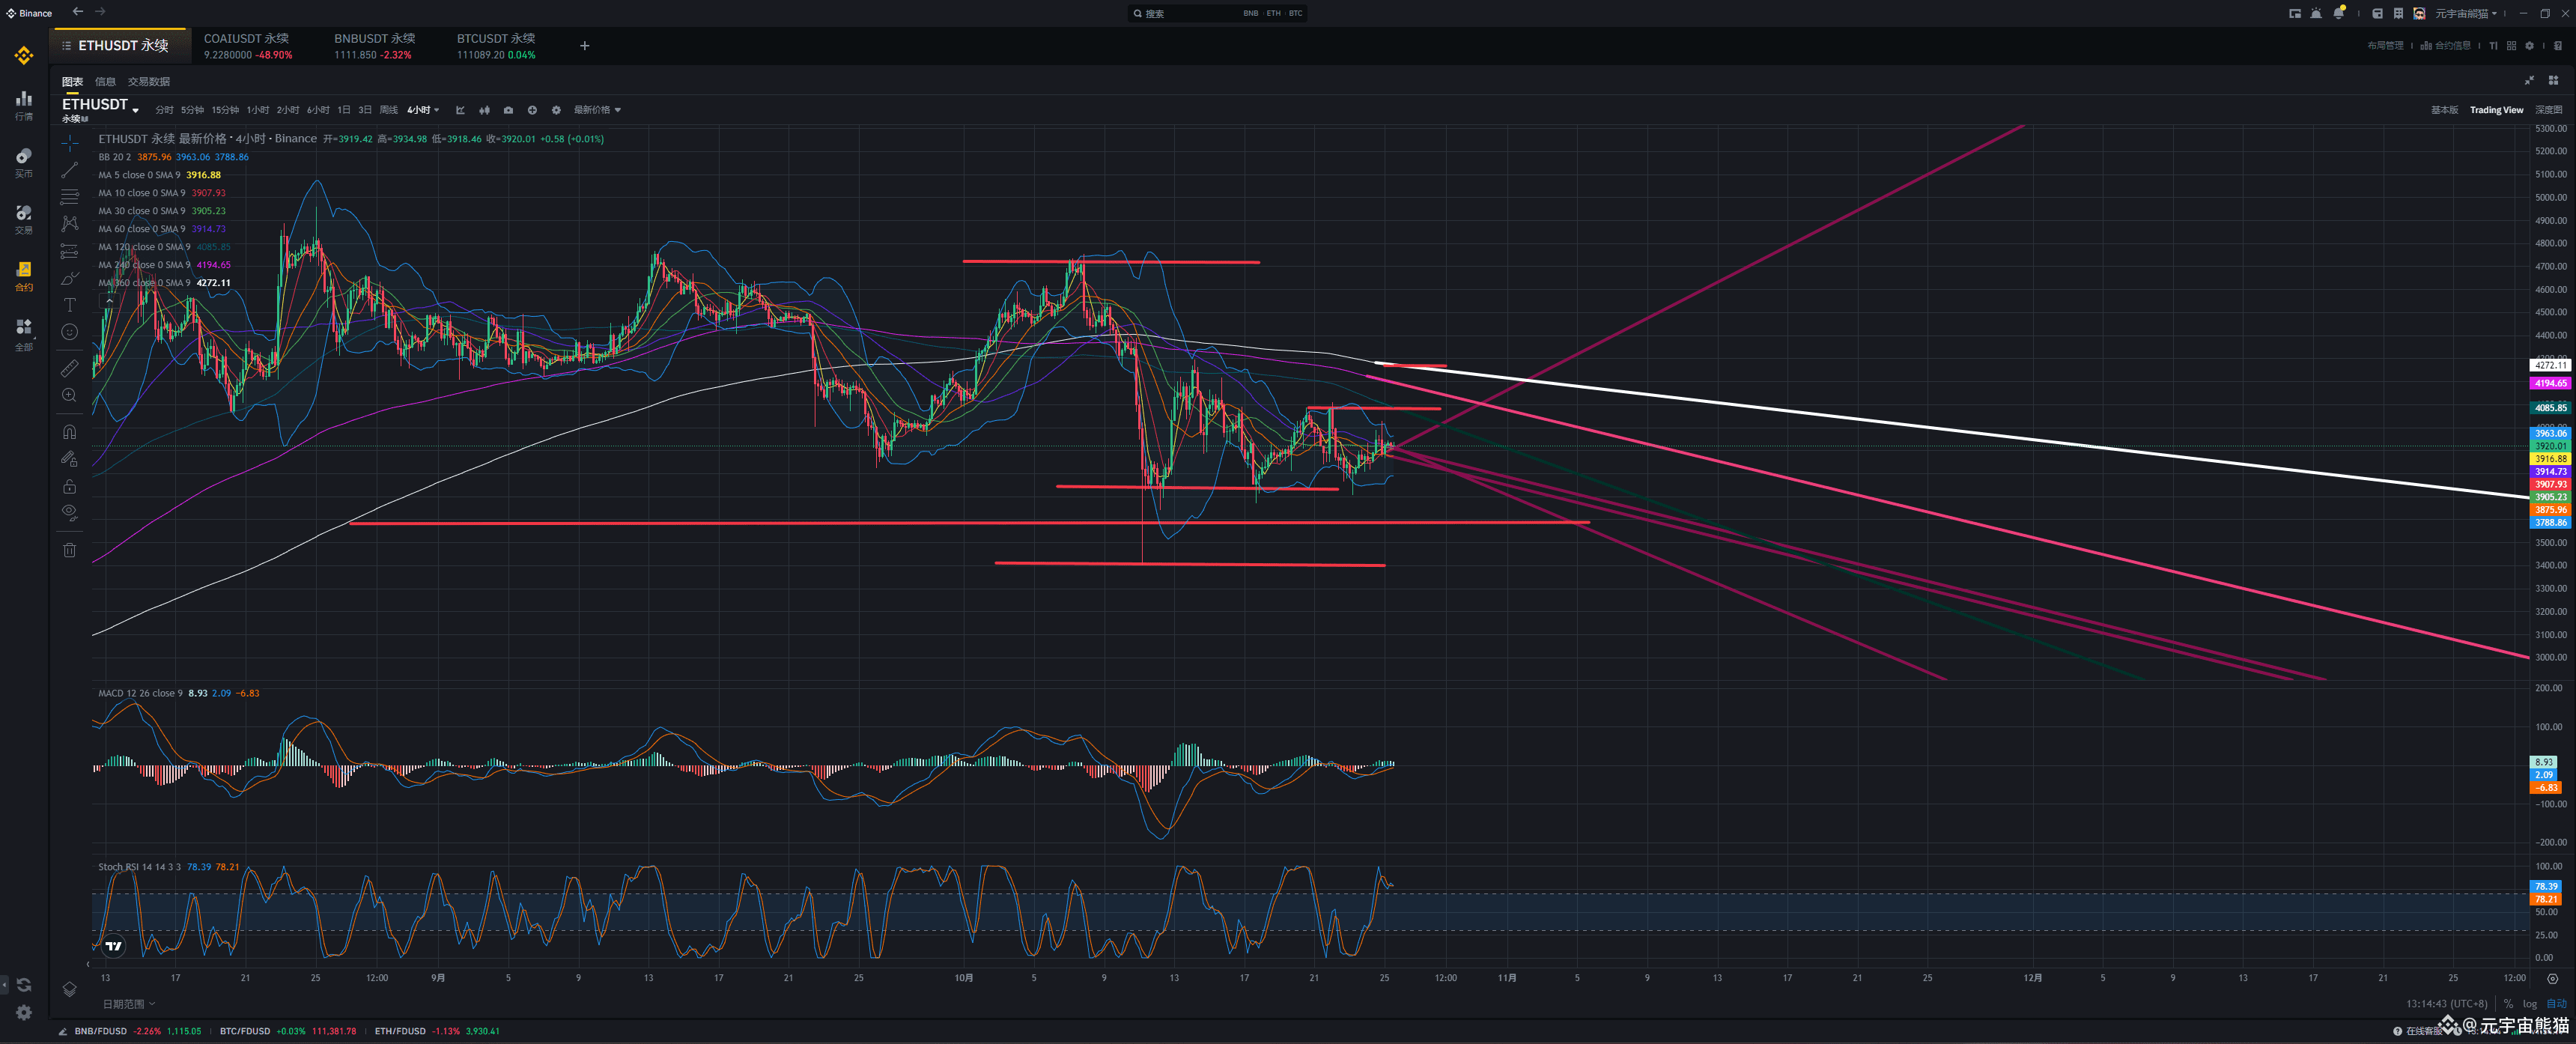Open the horizontal lines / Fibonacci tool group
This screenshot has width=2576, height=1044.
[x=69, y=197]
